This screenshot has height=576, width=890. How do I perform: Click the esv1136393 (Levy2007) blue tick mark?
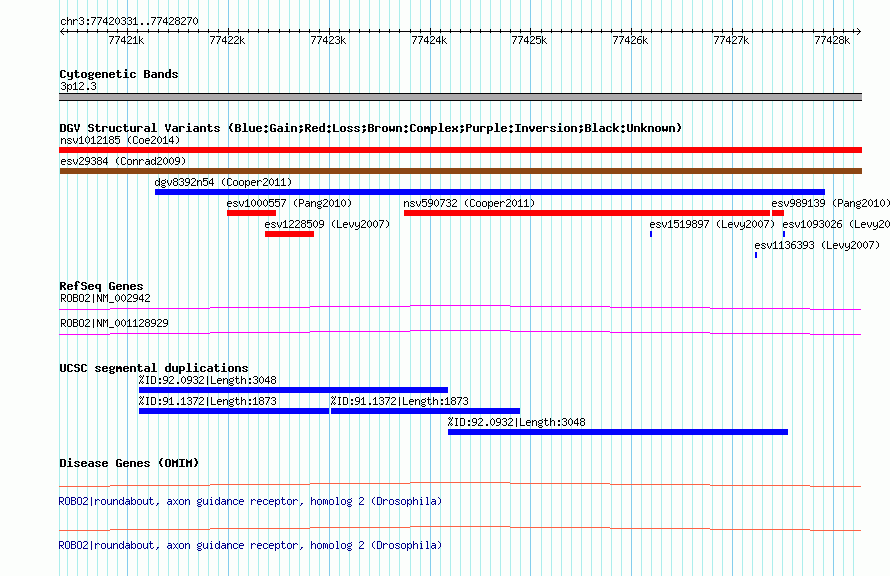click(x=756, y=255)
